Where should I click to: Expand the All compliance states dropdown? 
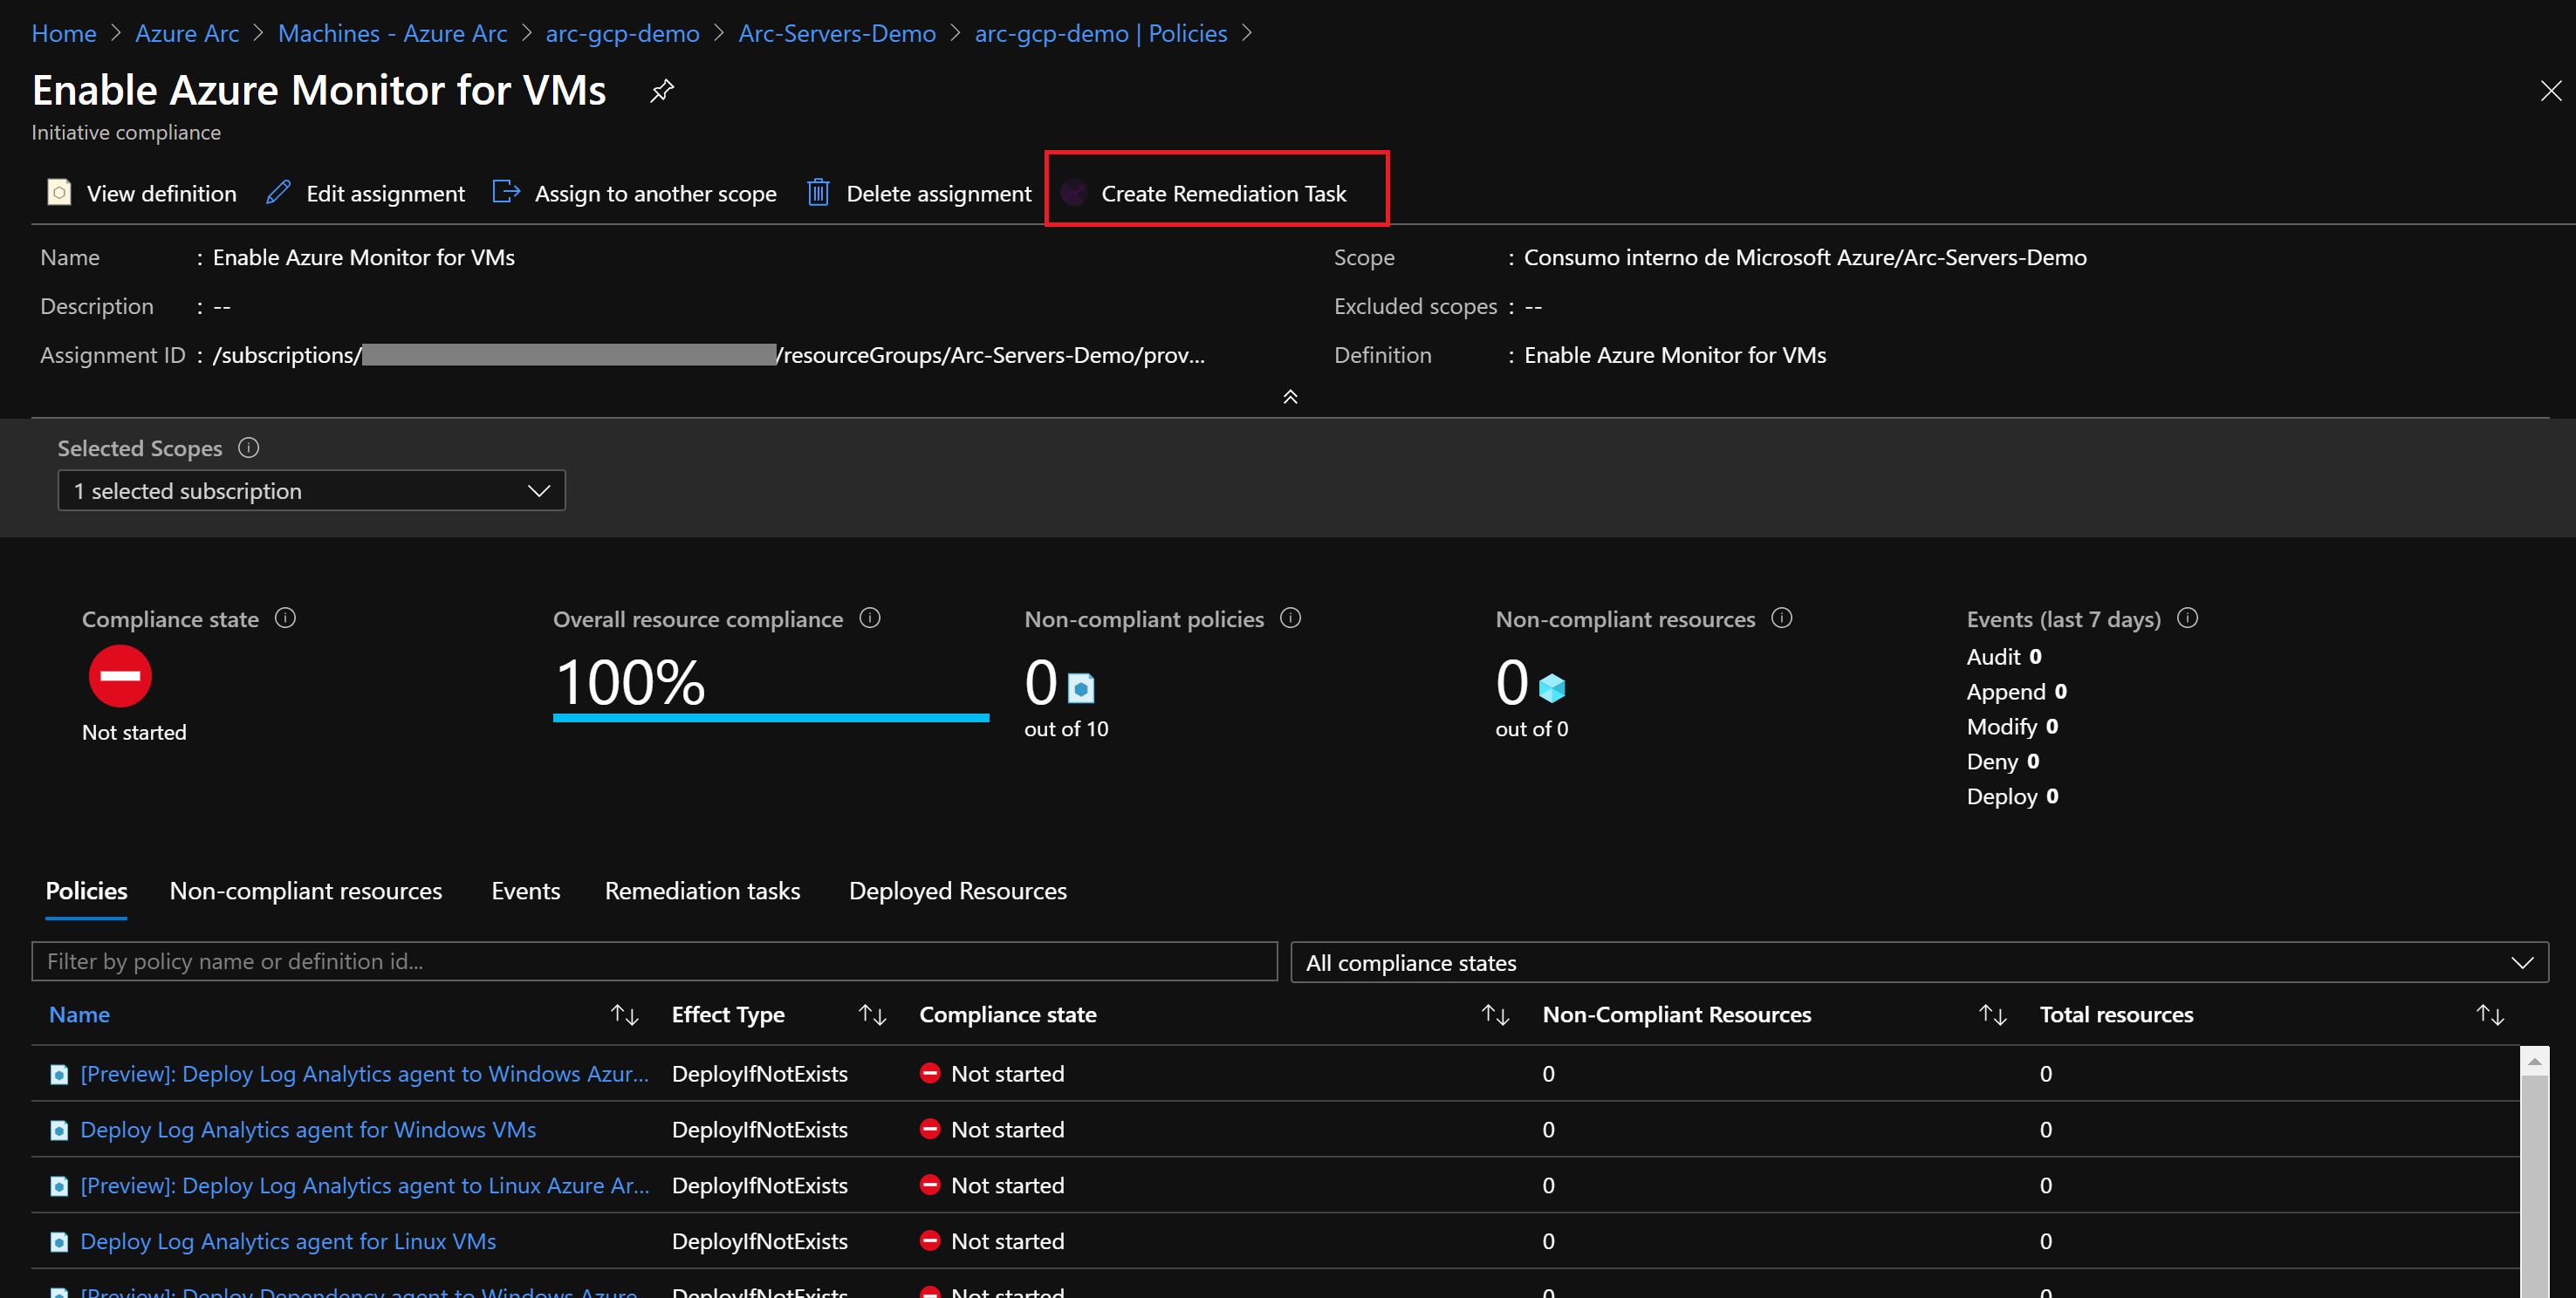tap(1919, 962)
